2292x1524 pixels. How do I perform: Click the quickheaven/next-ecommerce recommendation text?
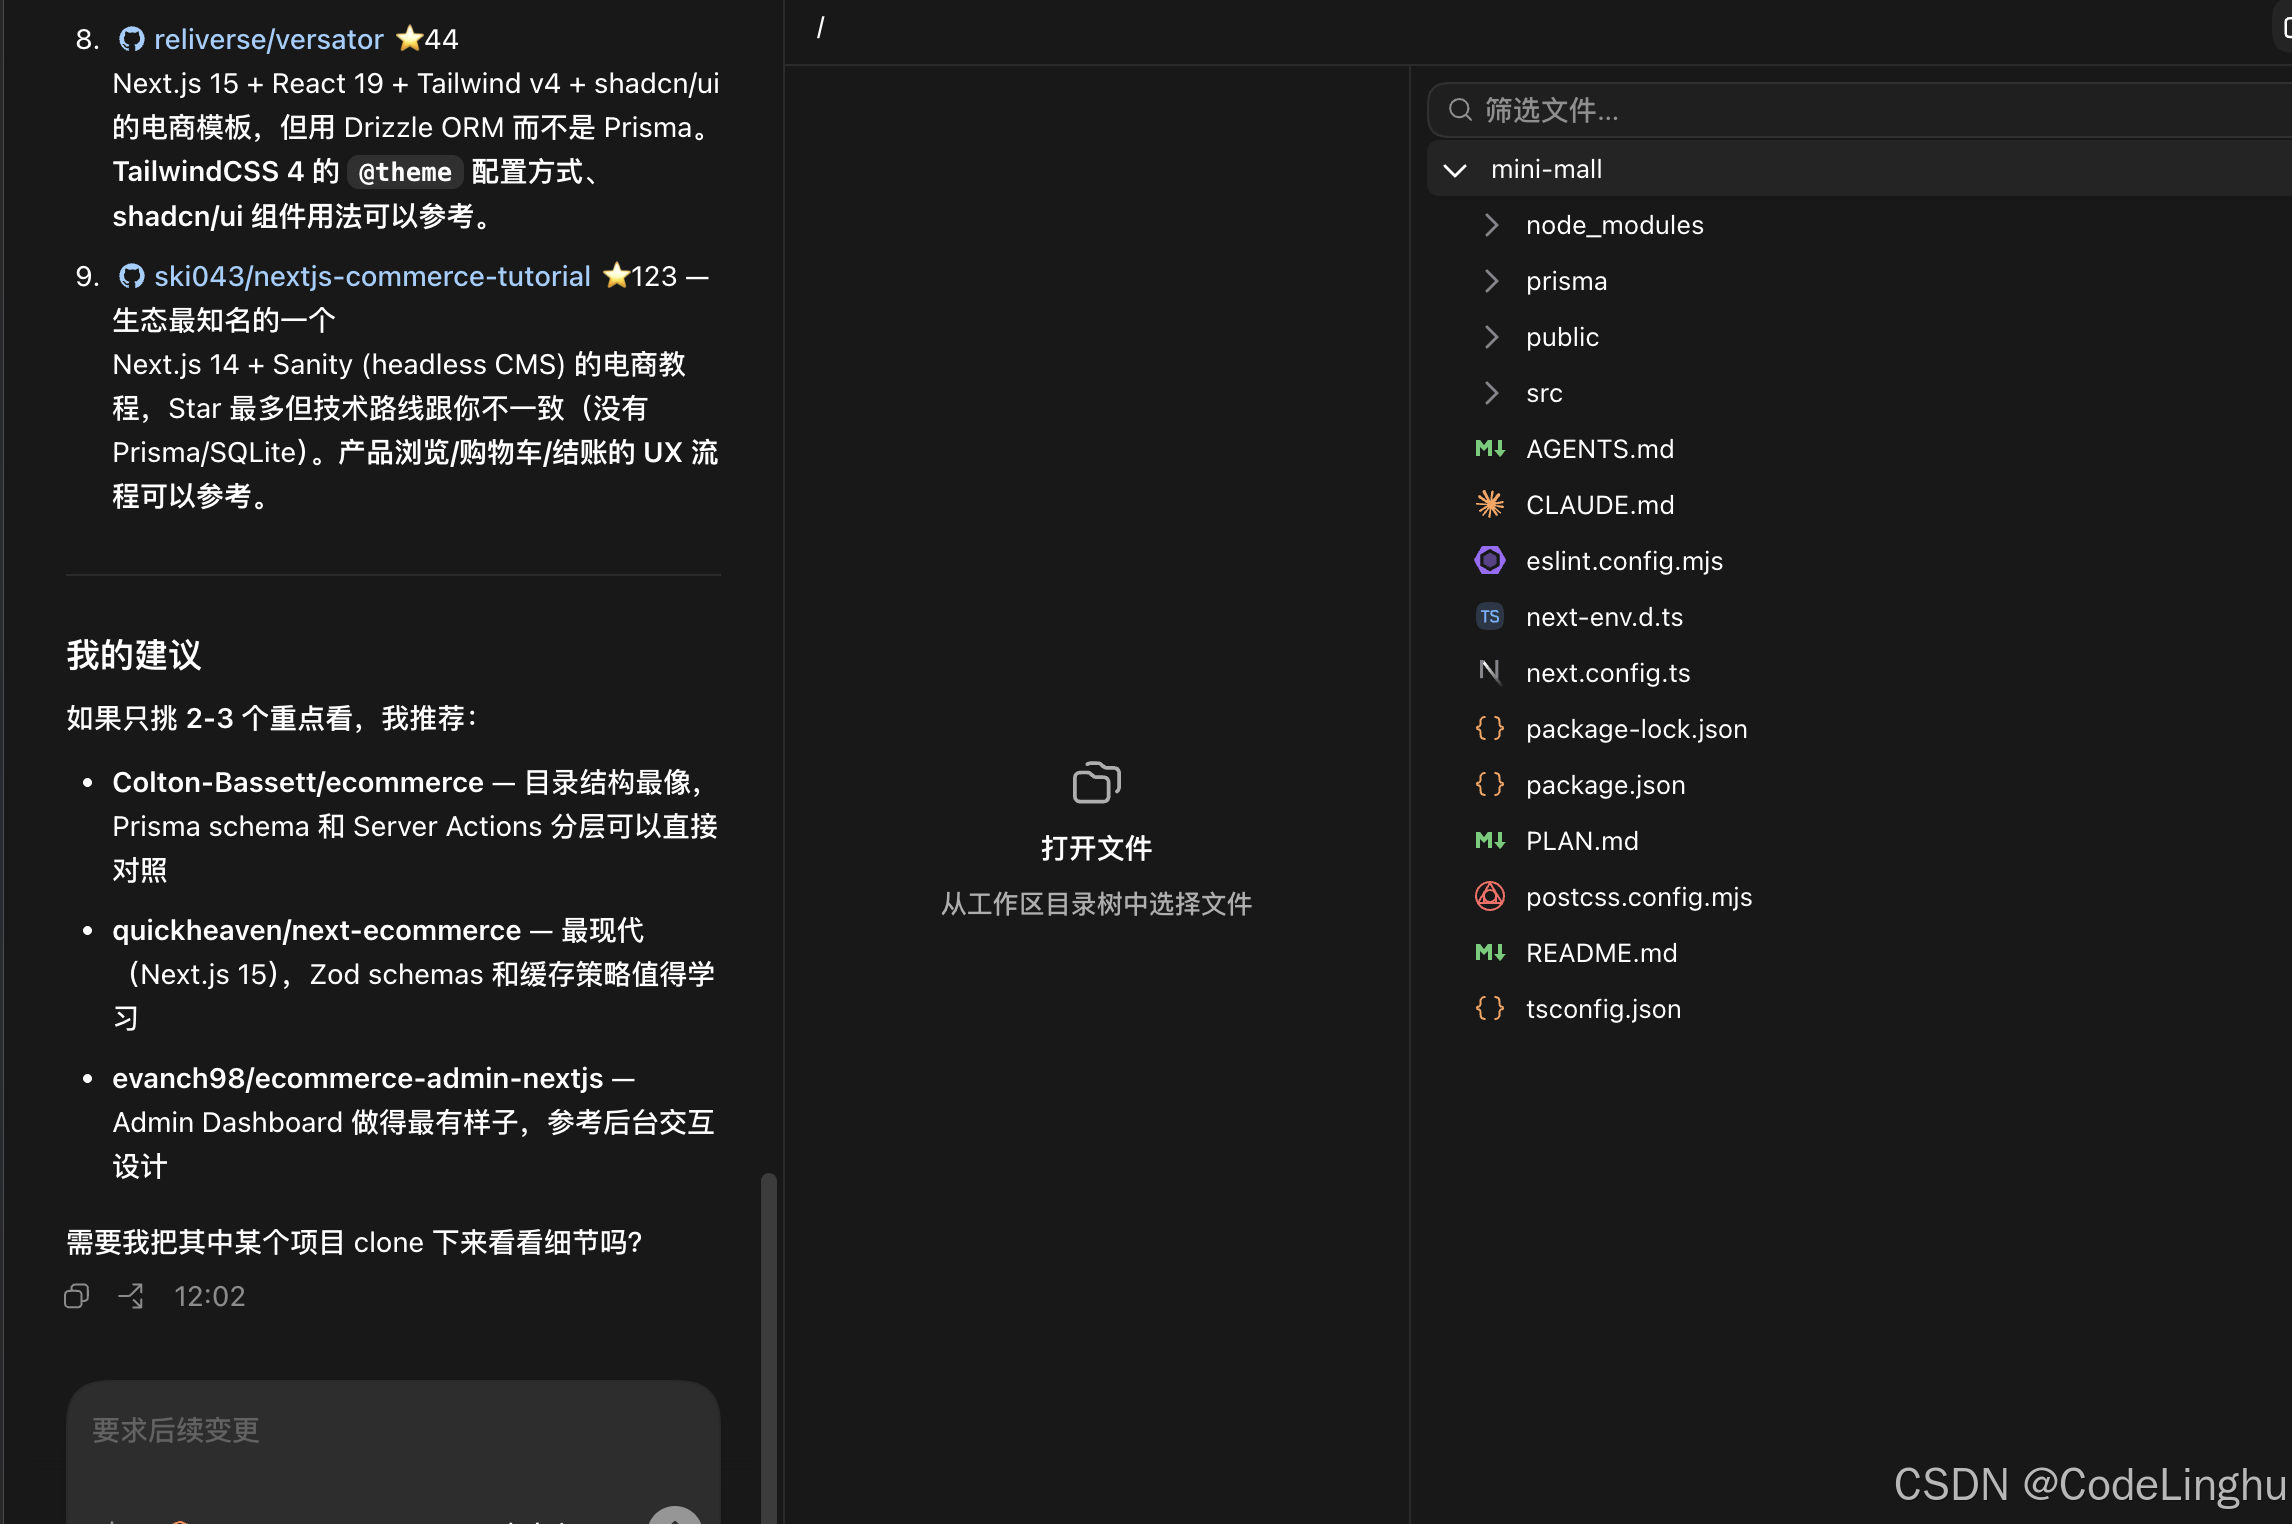click(316, 930)
